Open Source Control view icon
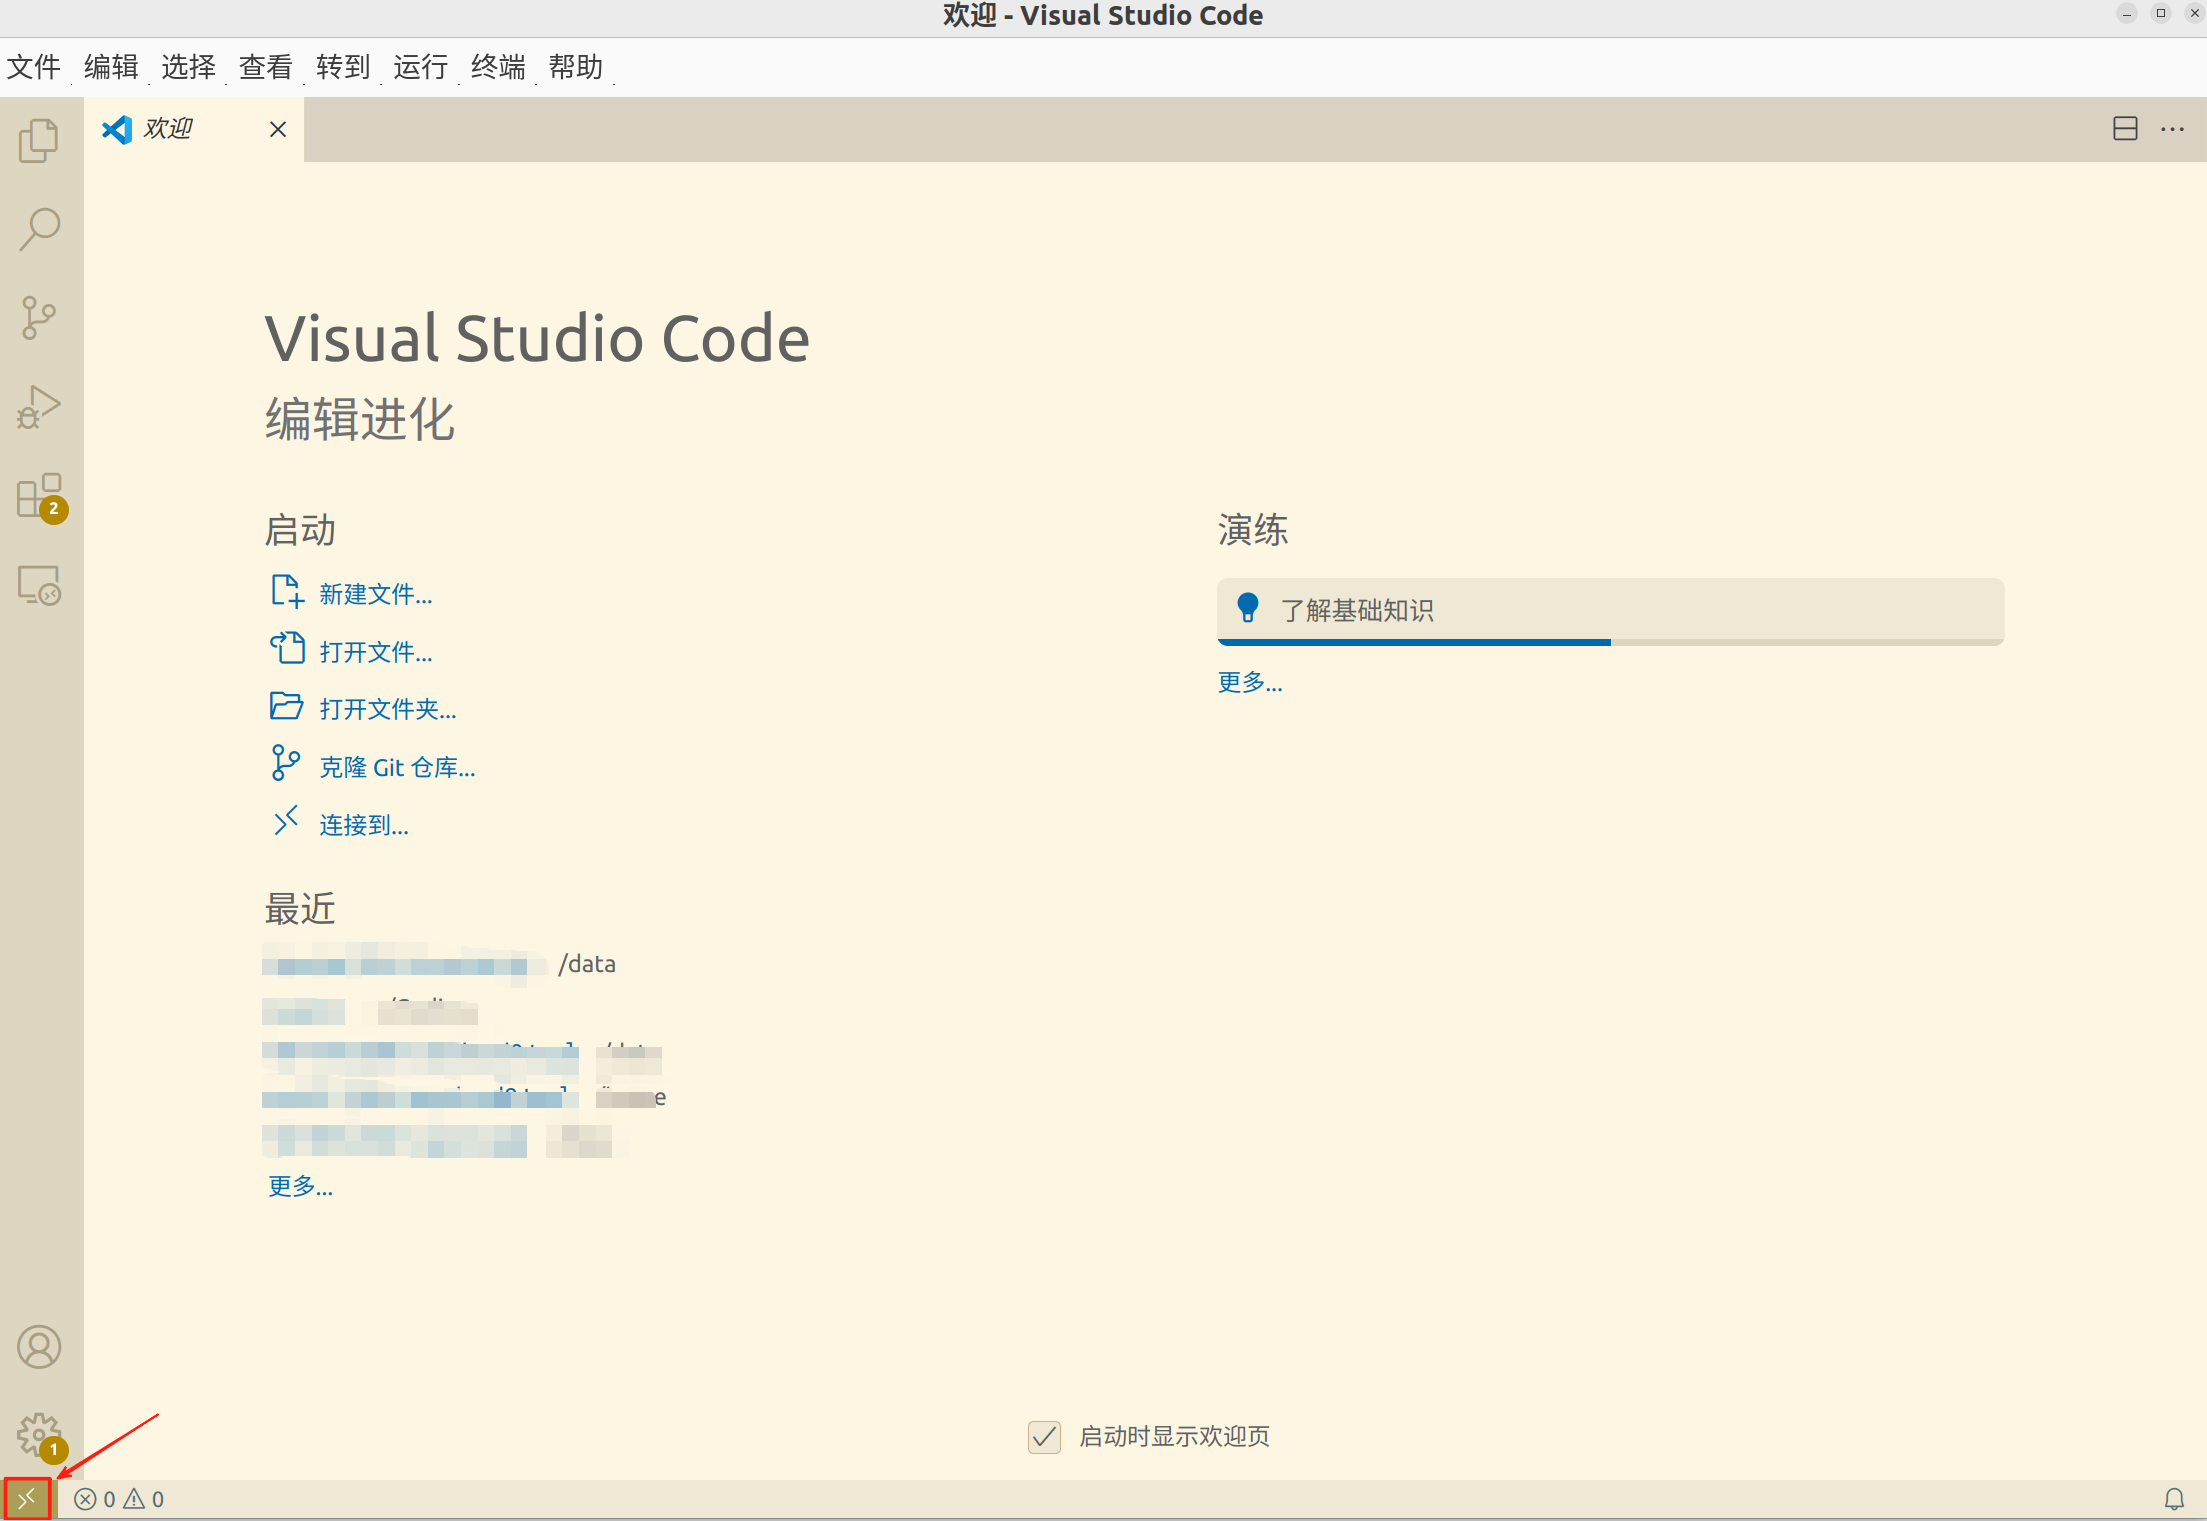The height and width of the screenshot is (1521, 2207). [39, 317]
